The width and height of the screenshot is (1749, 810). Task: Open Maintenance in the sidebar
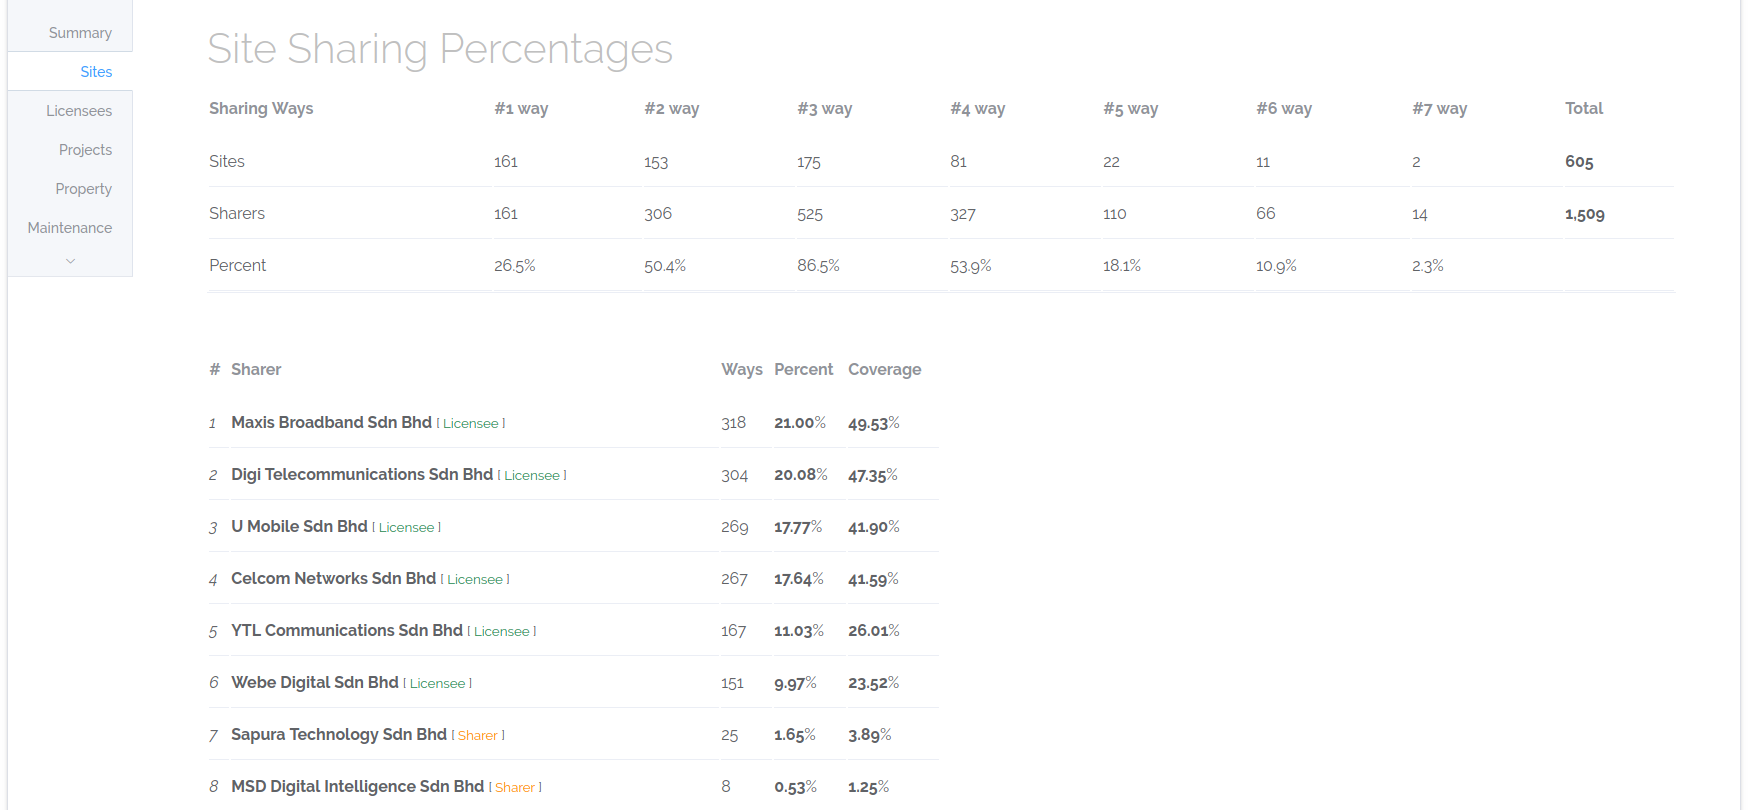tap(70, 228)
